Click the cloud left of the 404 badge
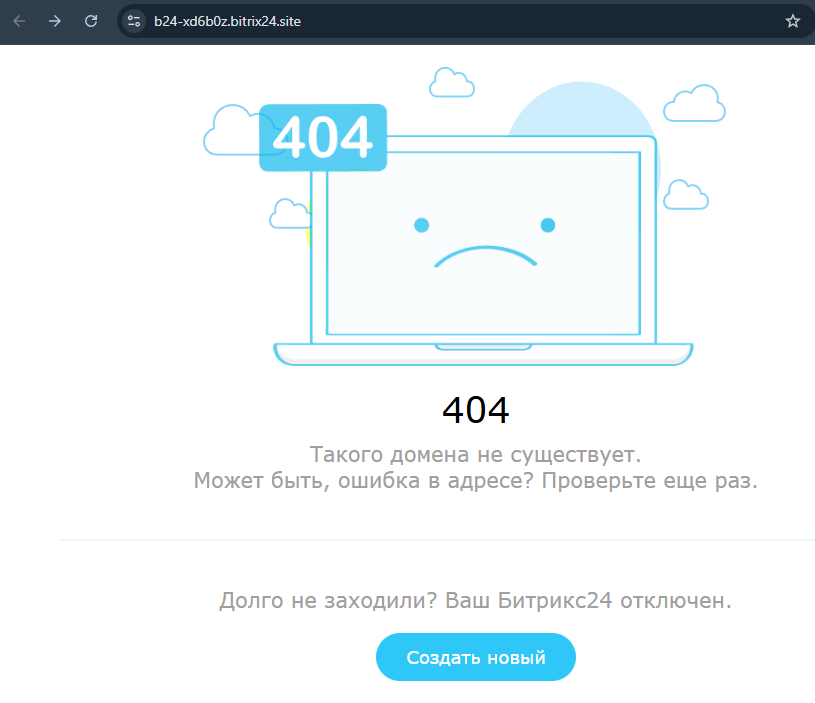The image size is (815, 703). [230, 131]
